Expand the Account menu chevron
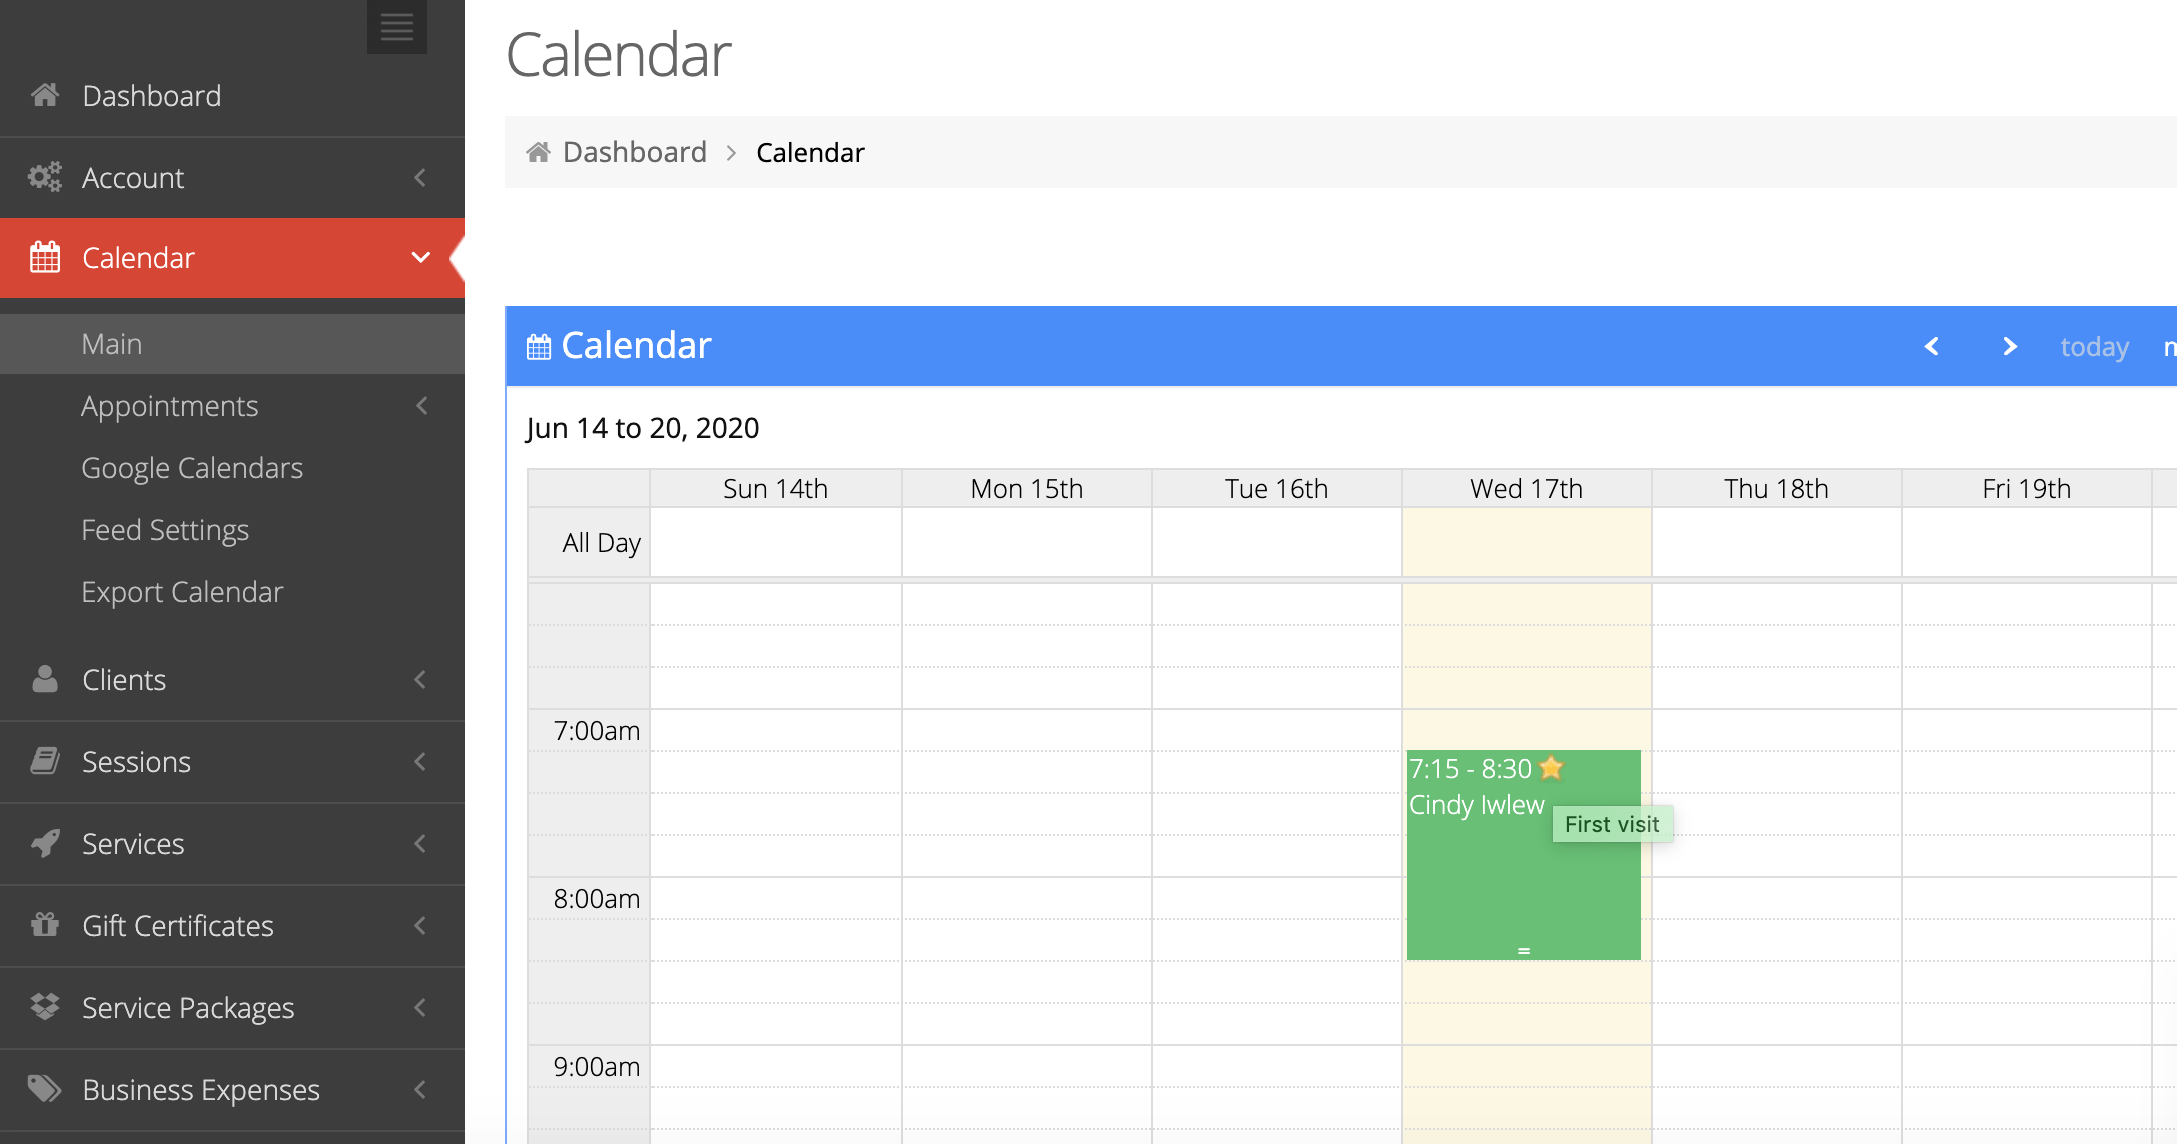2177x1144 pixels. pos(420,178)
